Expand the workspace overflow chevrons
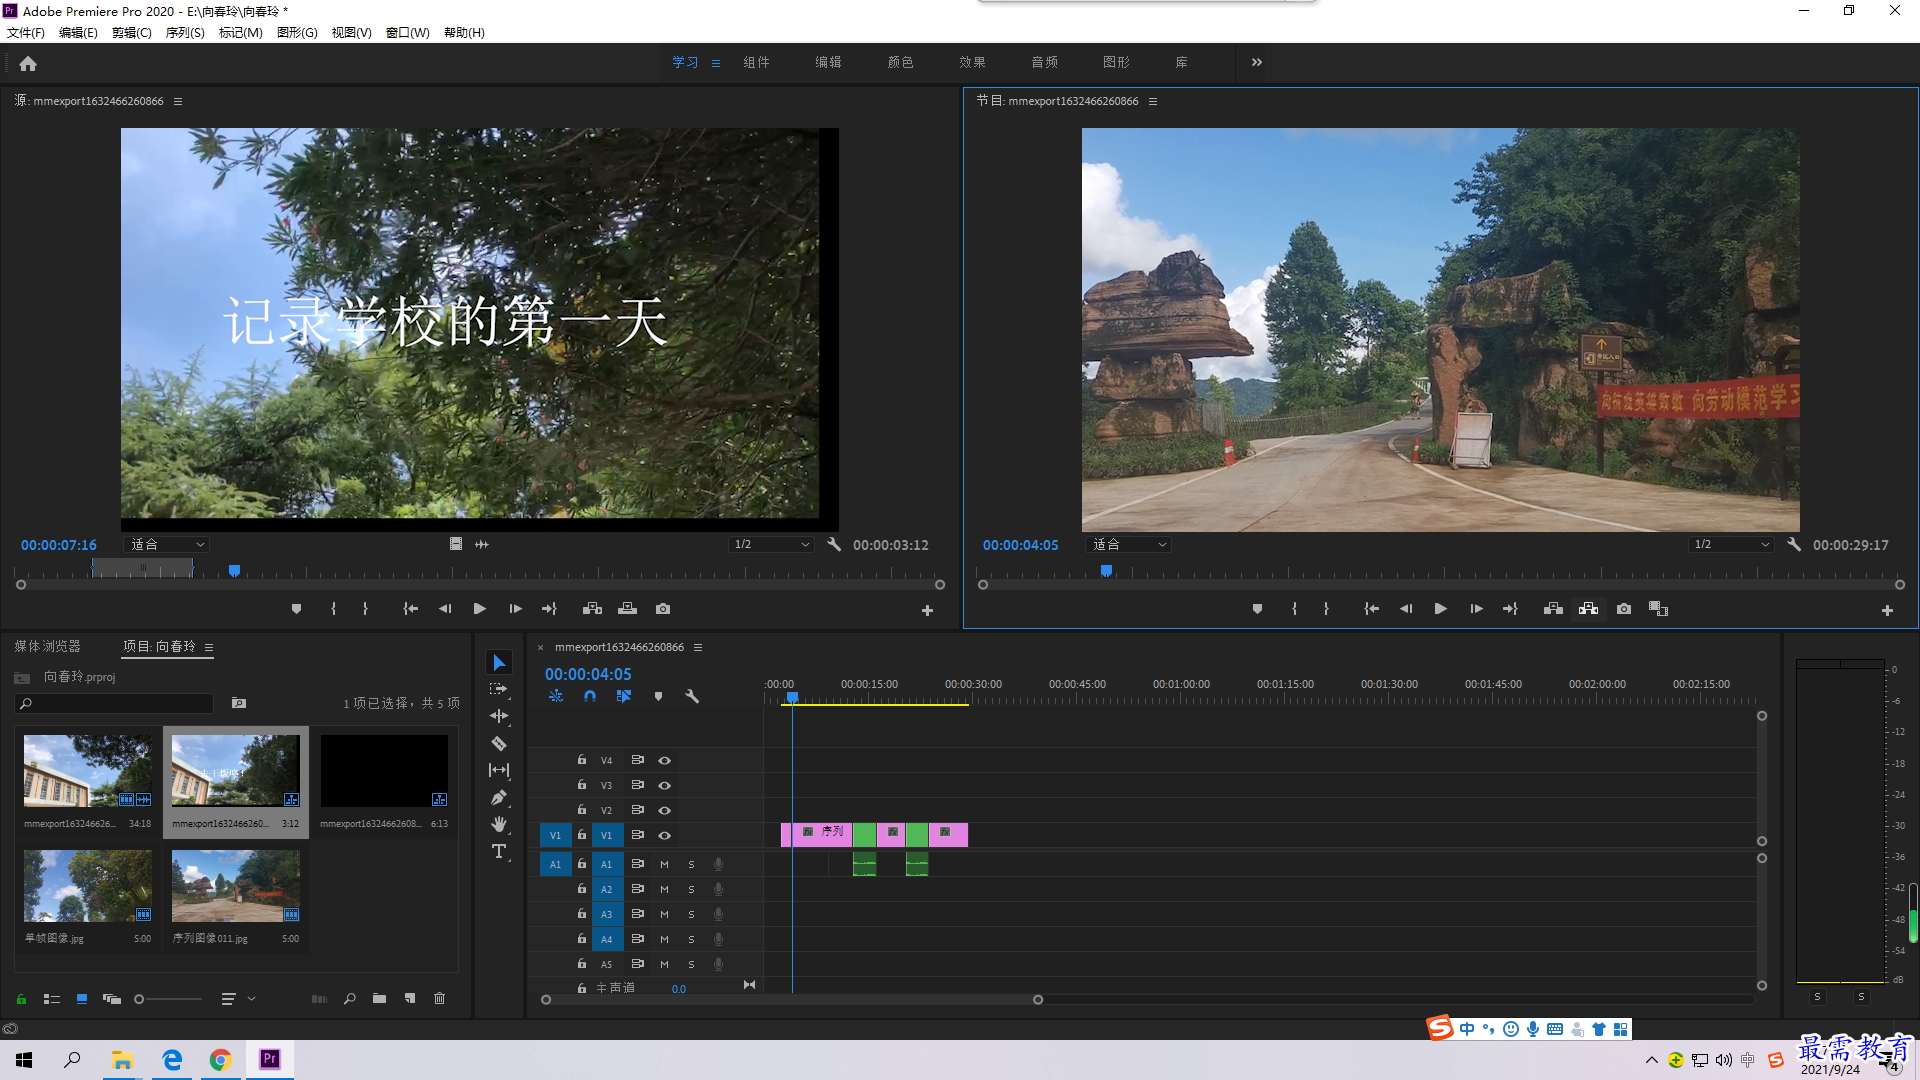Screen dimensions: 1920x1080 click(x=1257, y=62)
